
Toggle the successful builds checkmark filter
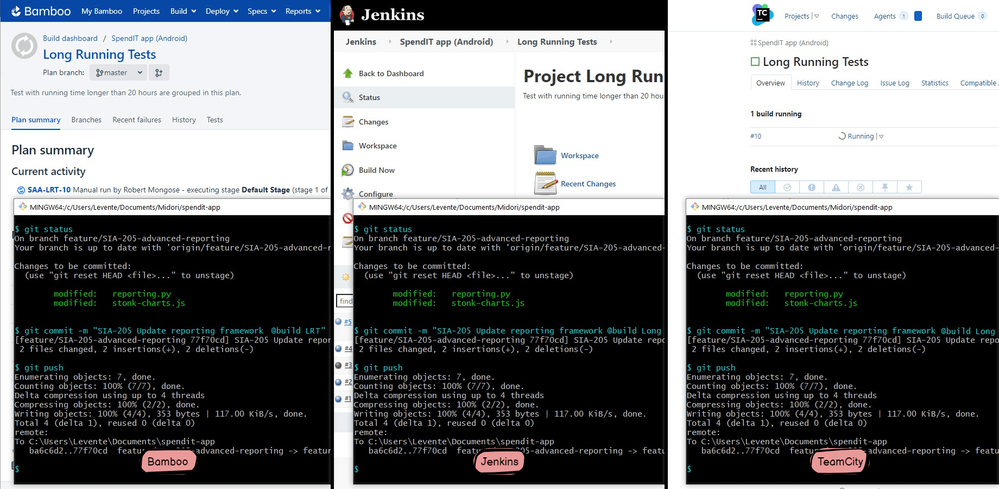point(787,187)
